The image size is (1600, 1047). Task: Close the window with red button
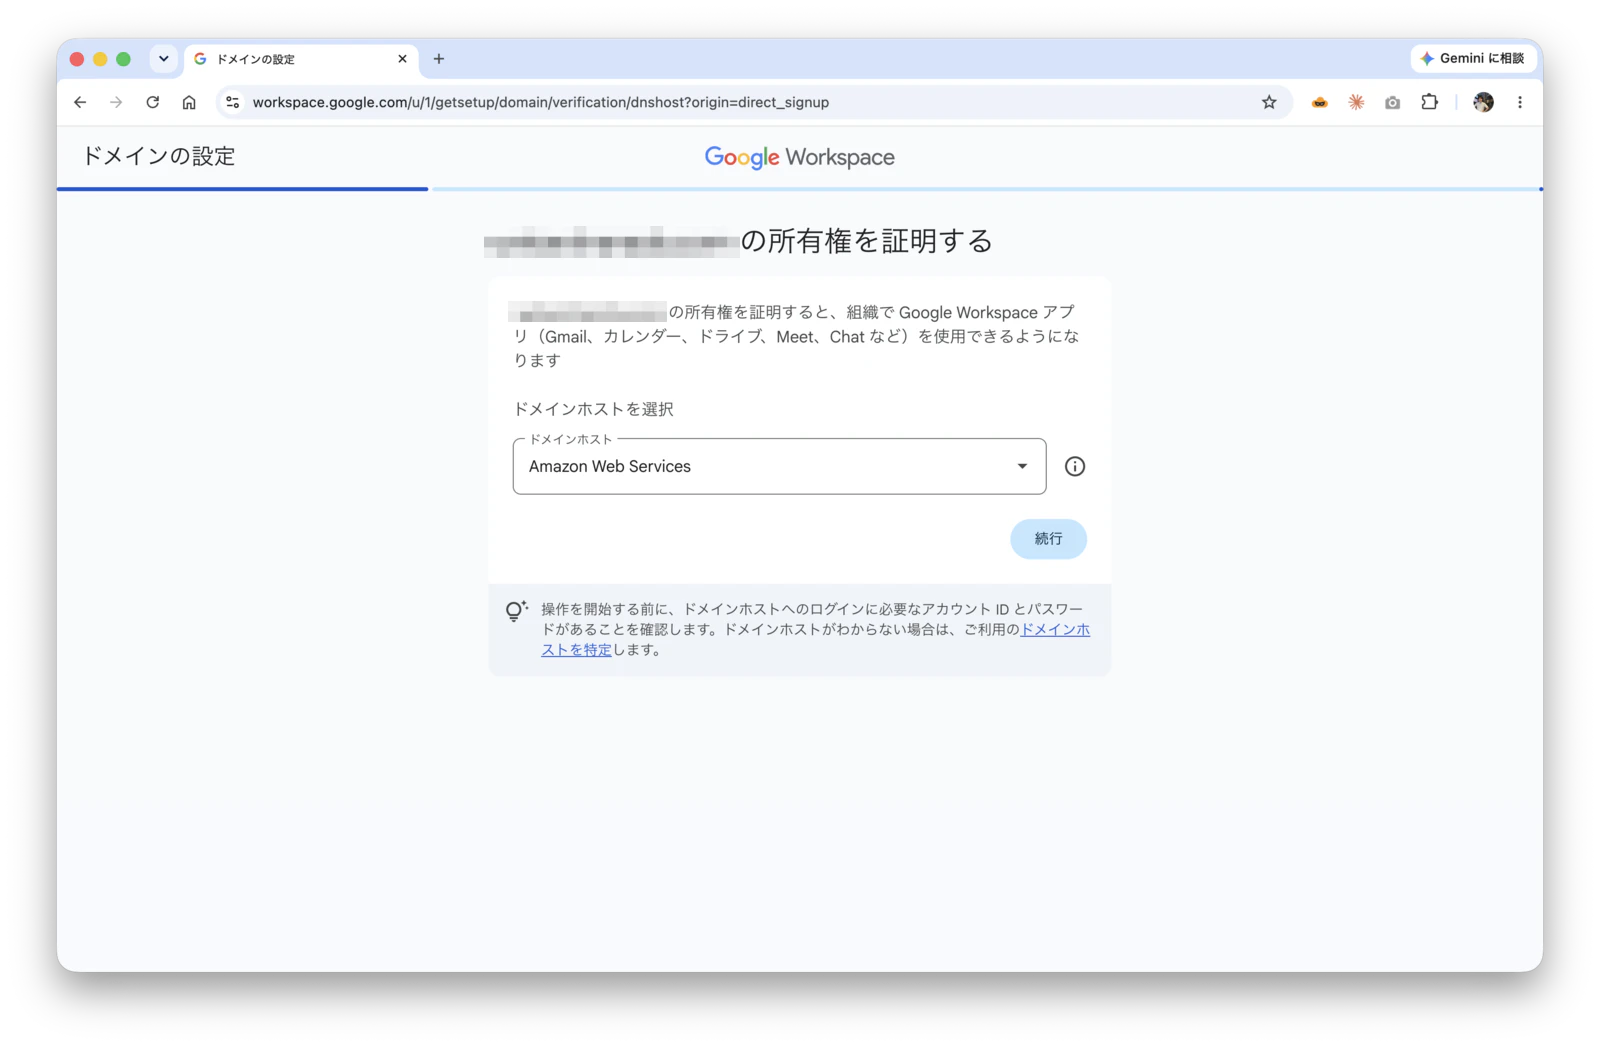[77, 59]
